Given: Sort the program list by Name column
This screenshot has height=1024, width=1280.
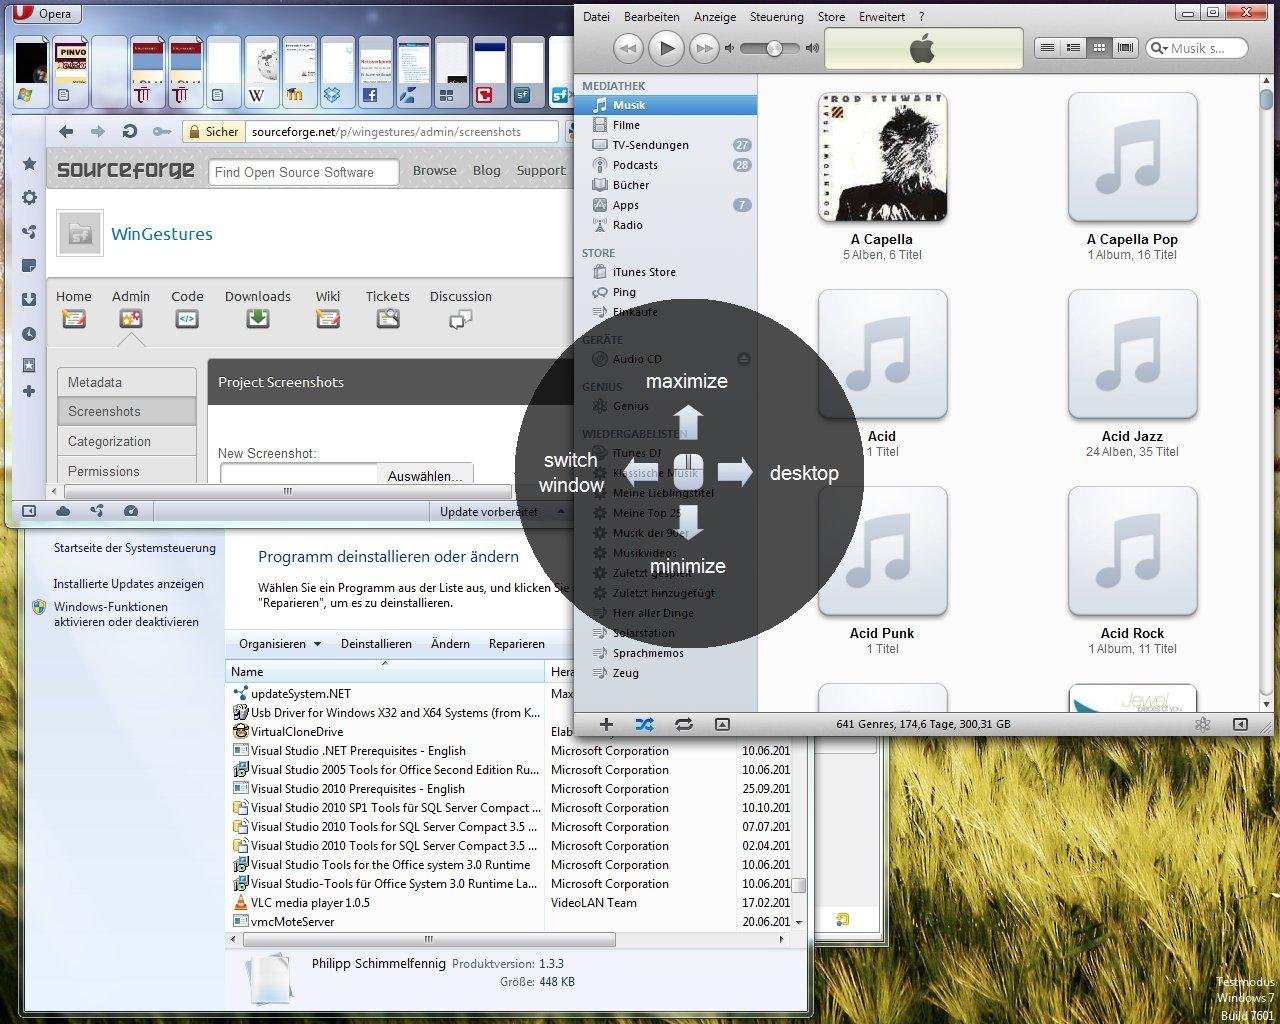Looking at the screenshot, I should (247, 672).
